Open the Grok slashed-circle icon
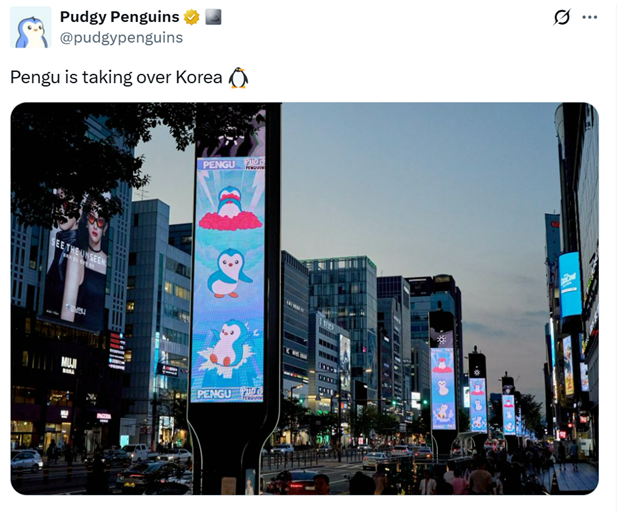This screenshot has width=624, height=513. tap(562, 17)
